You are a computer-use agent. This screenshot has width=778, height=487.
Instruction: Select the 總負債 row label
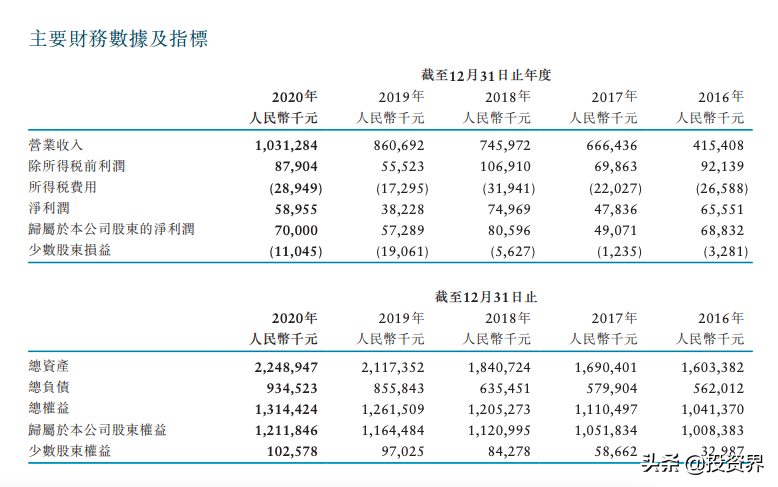tap(49, 388)
